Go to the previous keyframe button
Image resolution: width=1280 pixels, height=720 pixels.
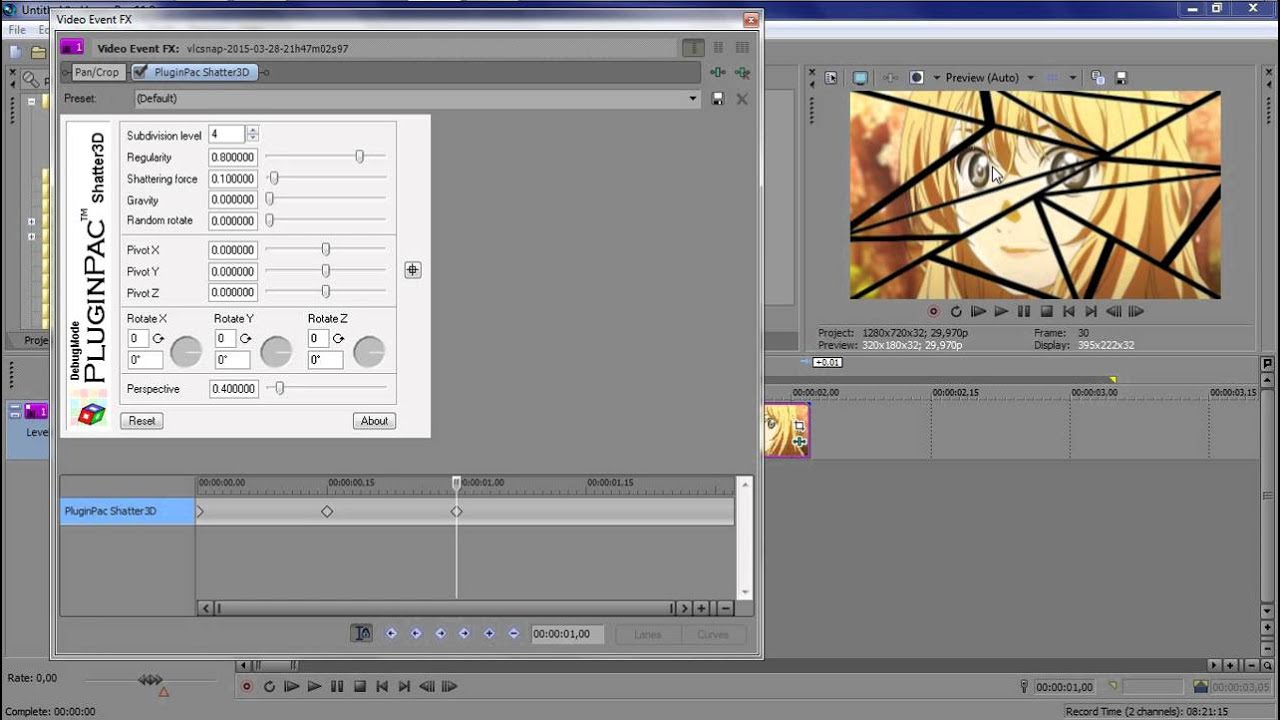click(x=416, y=633)
